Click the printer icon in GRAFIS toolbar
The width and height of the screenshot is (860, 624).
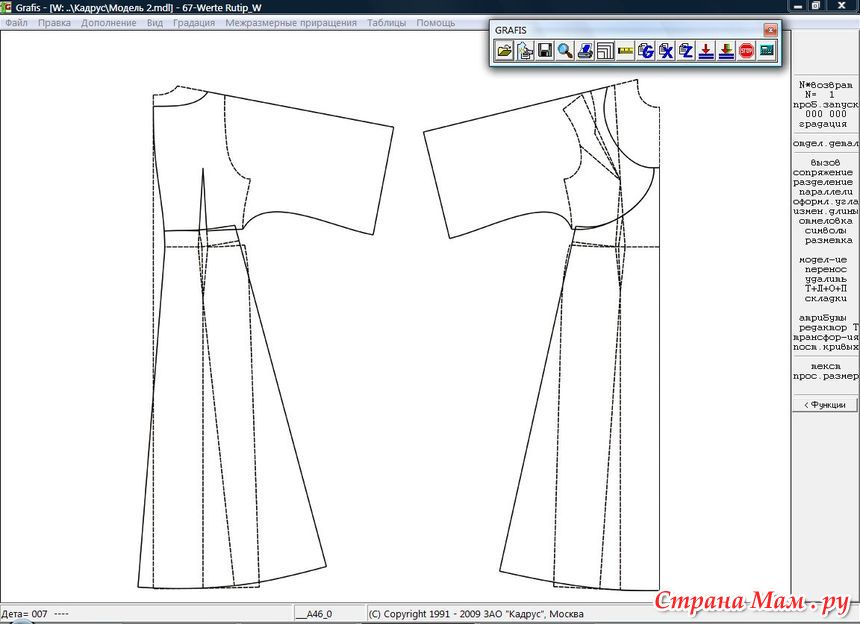click(x=585, y=51)
